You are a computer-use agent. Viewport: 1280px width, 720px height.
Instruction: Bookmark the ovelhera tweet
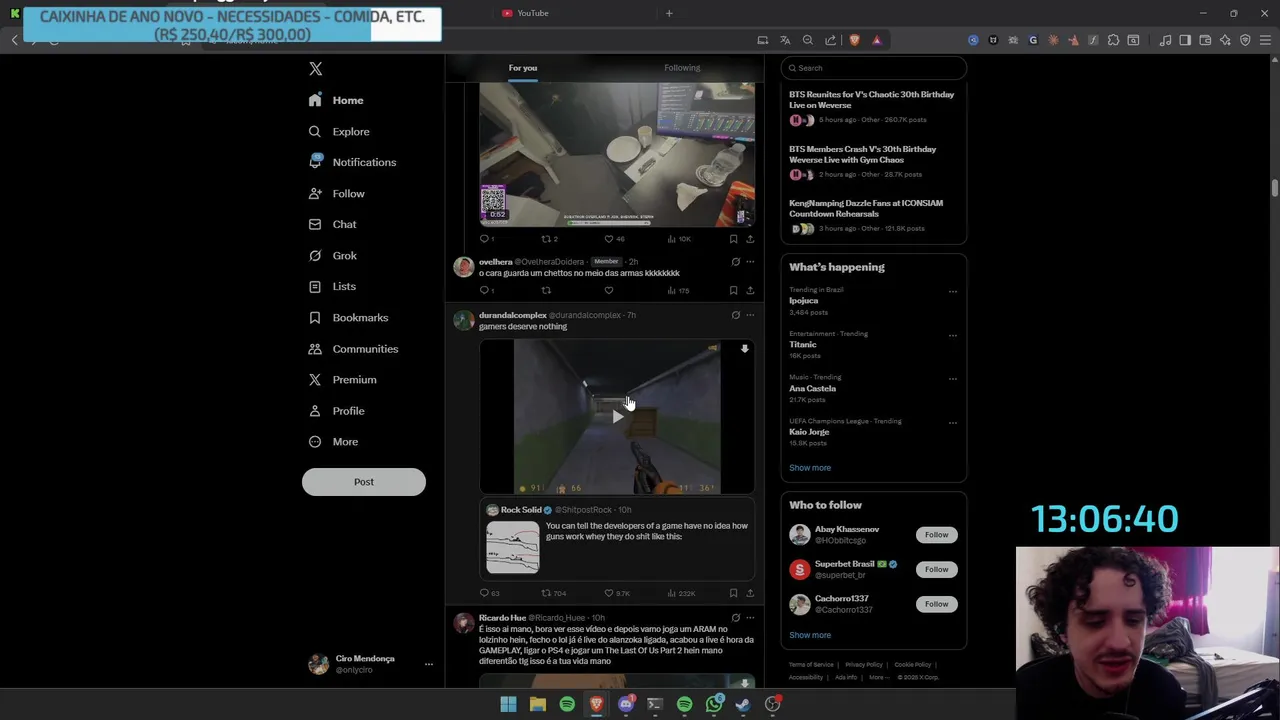coord(733,290)
